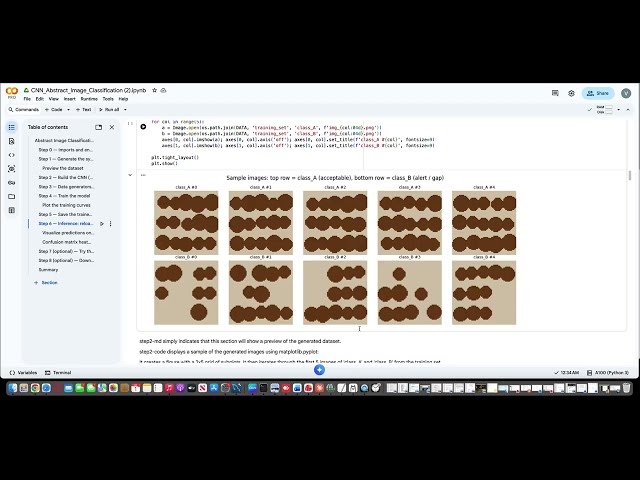Open the View menu
The width and height of the screenshot is (640, 480).
pyautogui.click(x=53, y=99)
